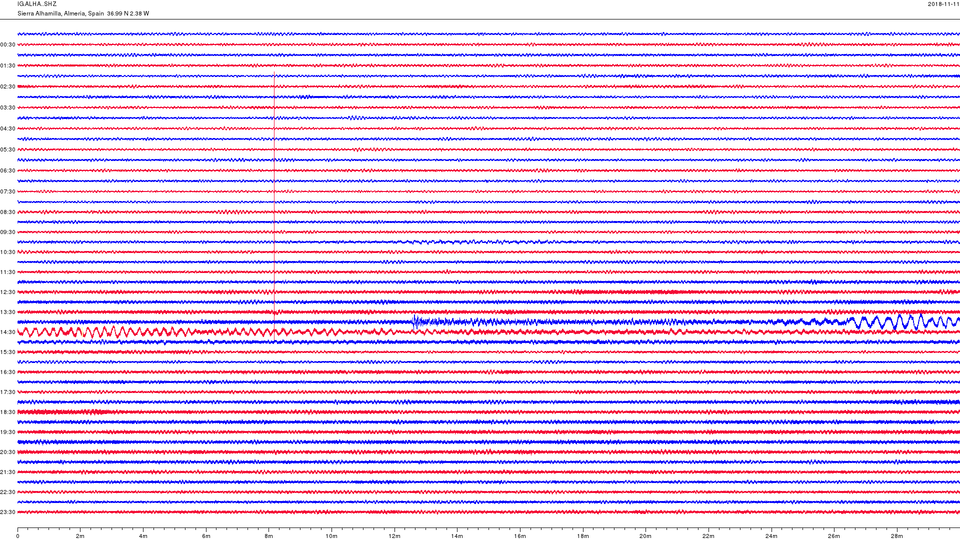Select the 10:30 time row label
This screenshot has height=540, width=960.
[x=7, y=252]
